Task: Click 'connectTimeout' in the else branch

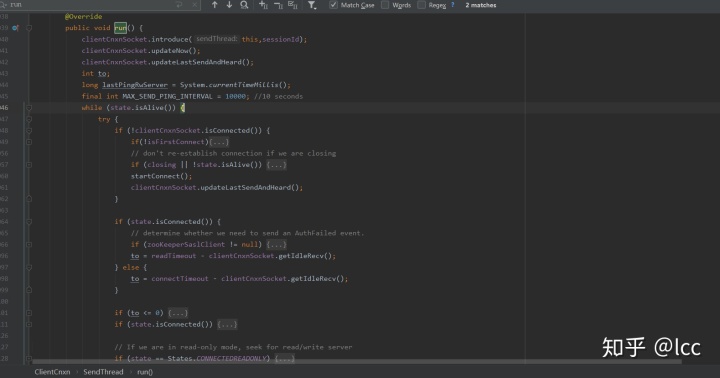Action: (180, 279)
